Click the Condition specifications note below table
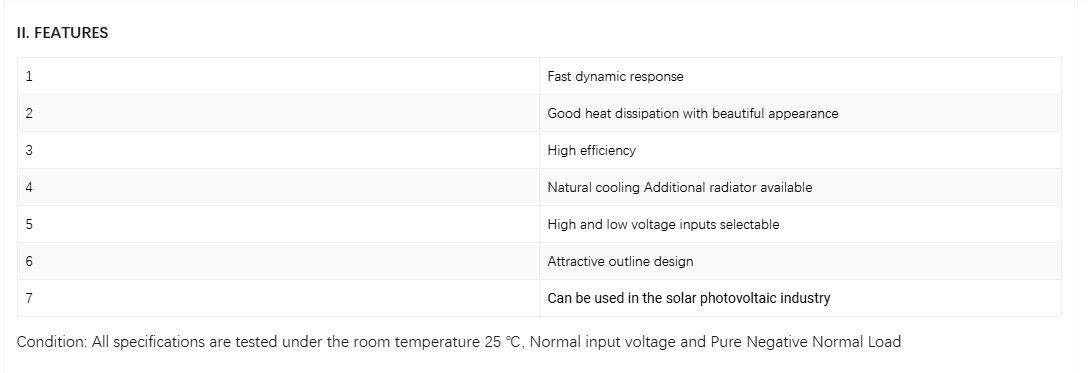The image size is (1088, 373). pos(459,342)
